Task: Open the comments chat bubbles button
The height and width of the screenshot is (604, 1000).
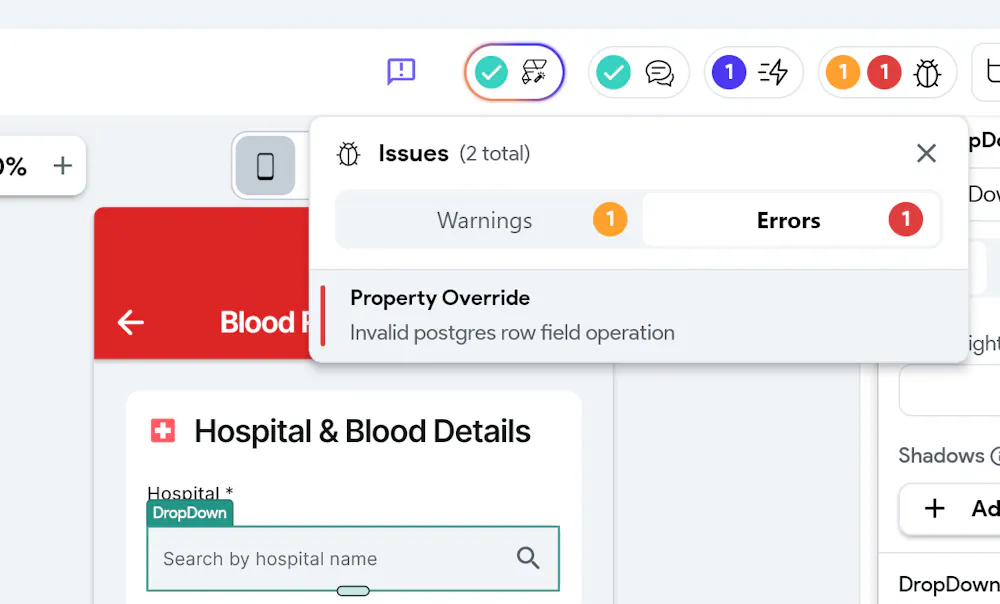Action: (x=659, y=73)
